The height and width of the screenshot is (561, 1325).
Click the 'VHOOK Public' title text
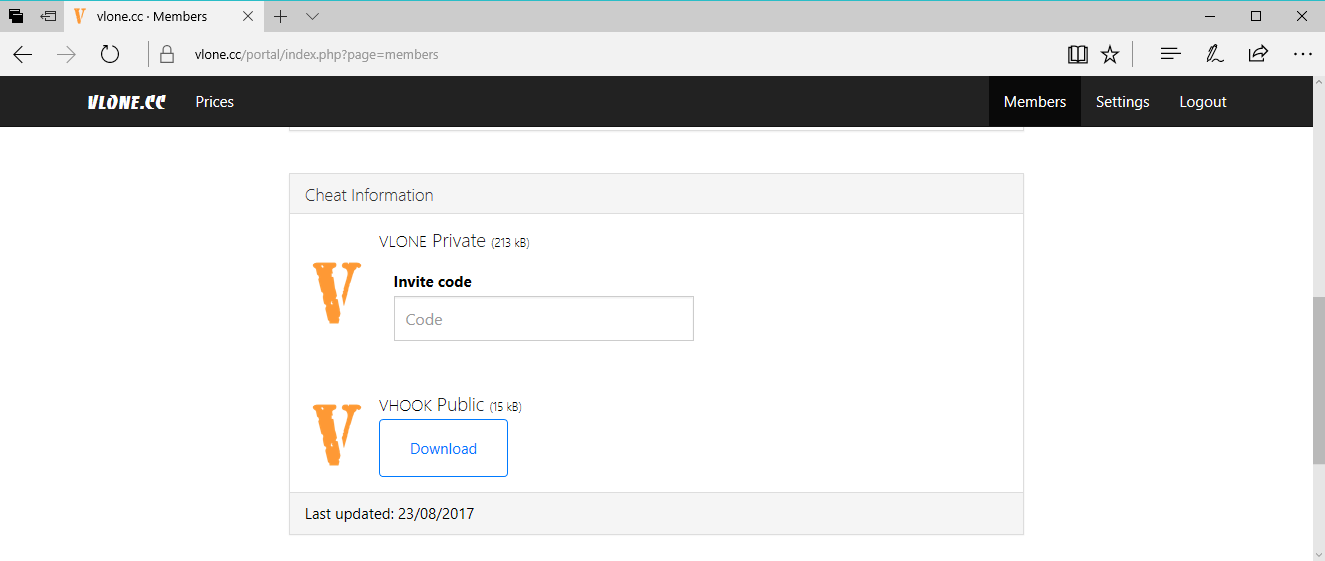pyautogui.click(x=432, y=405)
